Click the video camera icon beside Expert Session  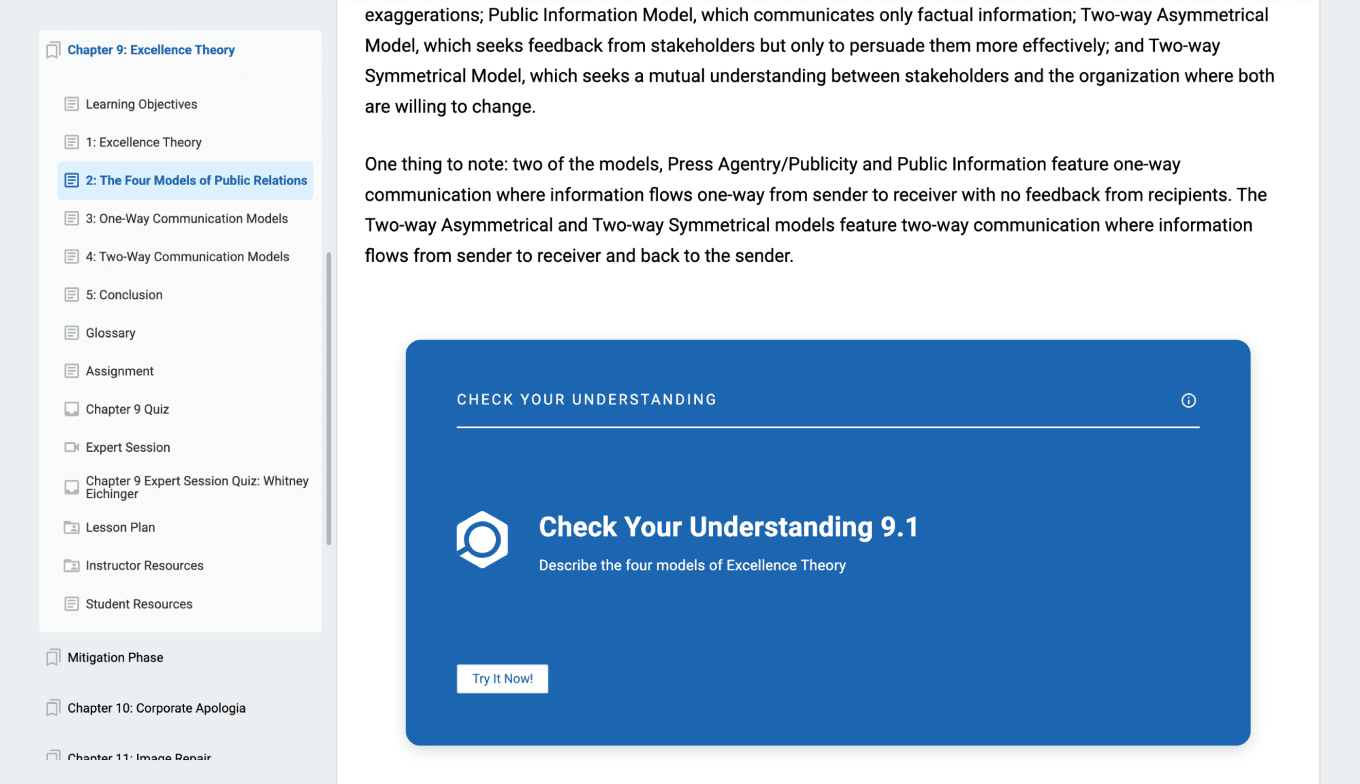[x=71, y=447]
